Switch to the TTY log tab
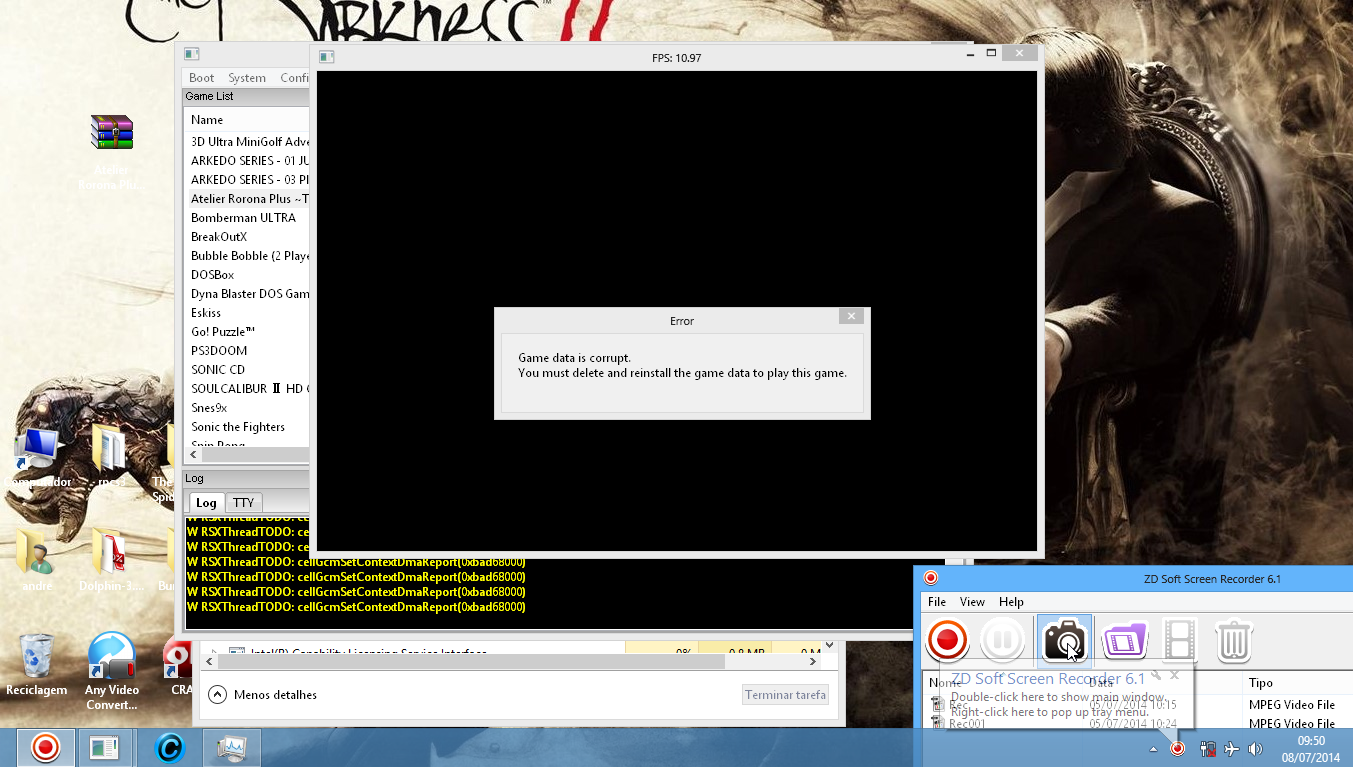This screenshot has height=767, width=1353. click(243, 503)
